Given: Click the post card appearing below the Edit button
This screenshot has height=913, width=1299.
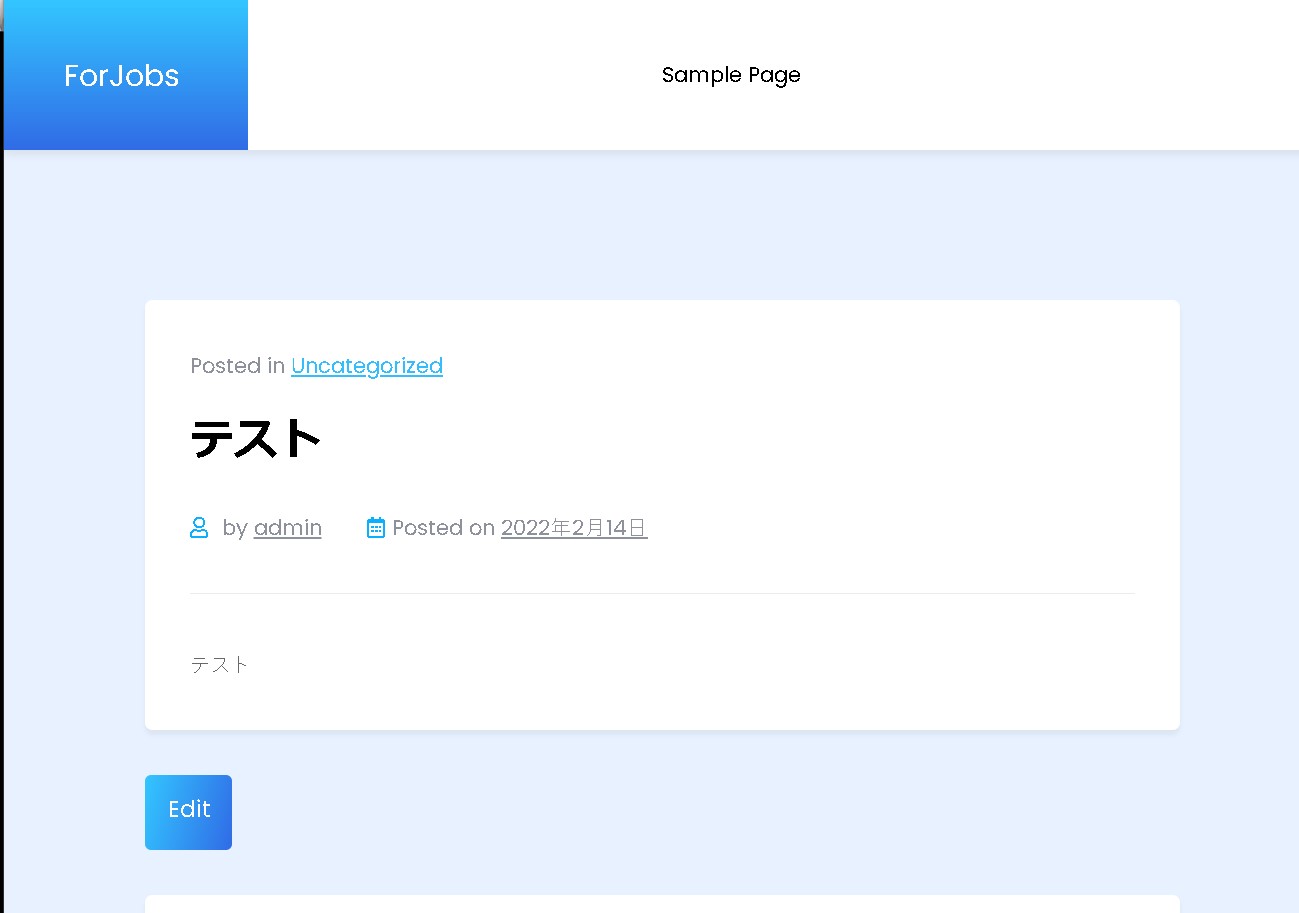Looking at the screenshot, I should pos(660,903).
